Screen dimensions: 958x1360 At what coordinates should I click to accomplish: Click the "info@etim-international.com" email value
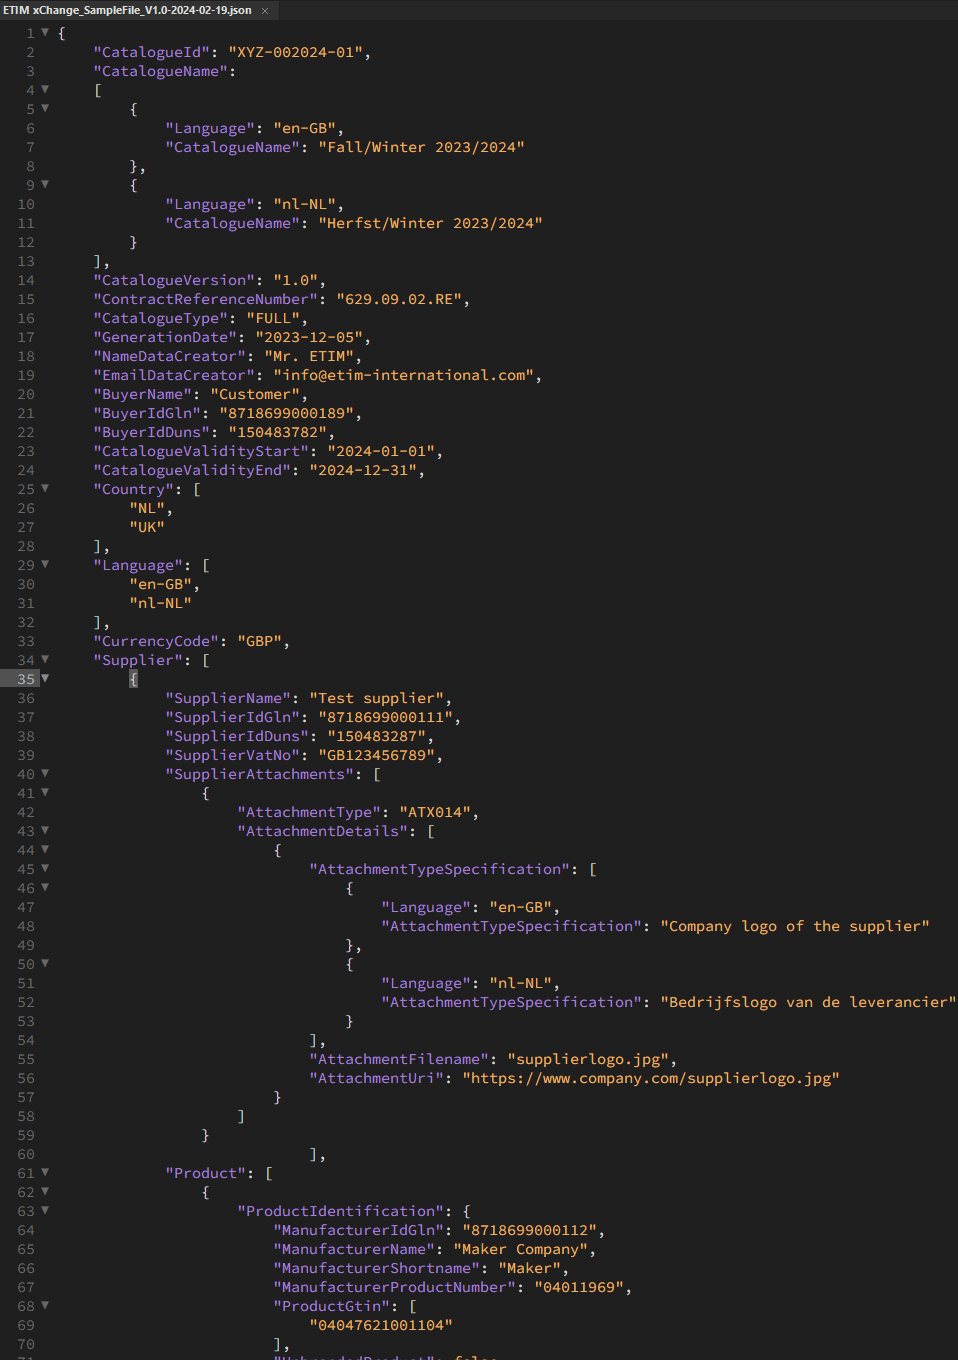[403, 375]
